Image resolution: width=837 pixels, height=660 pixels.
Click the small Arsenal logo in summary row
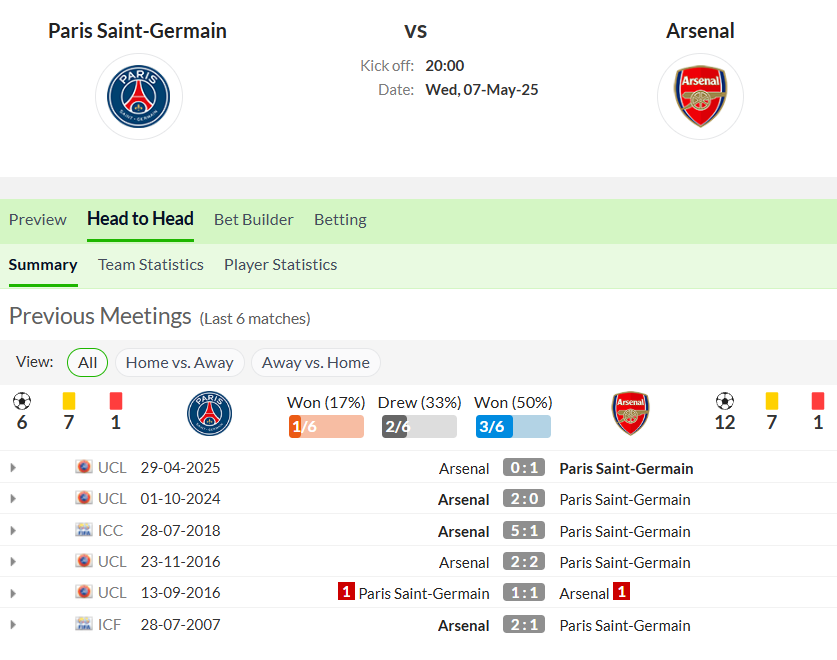tap(630, 413)
